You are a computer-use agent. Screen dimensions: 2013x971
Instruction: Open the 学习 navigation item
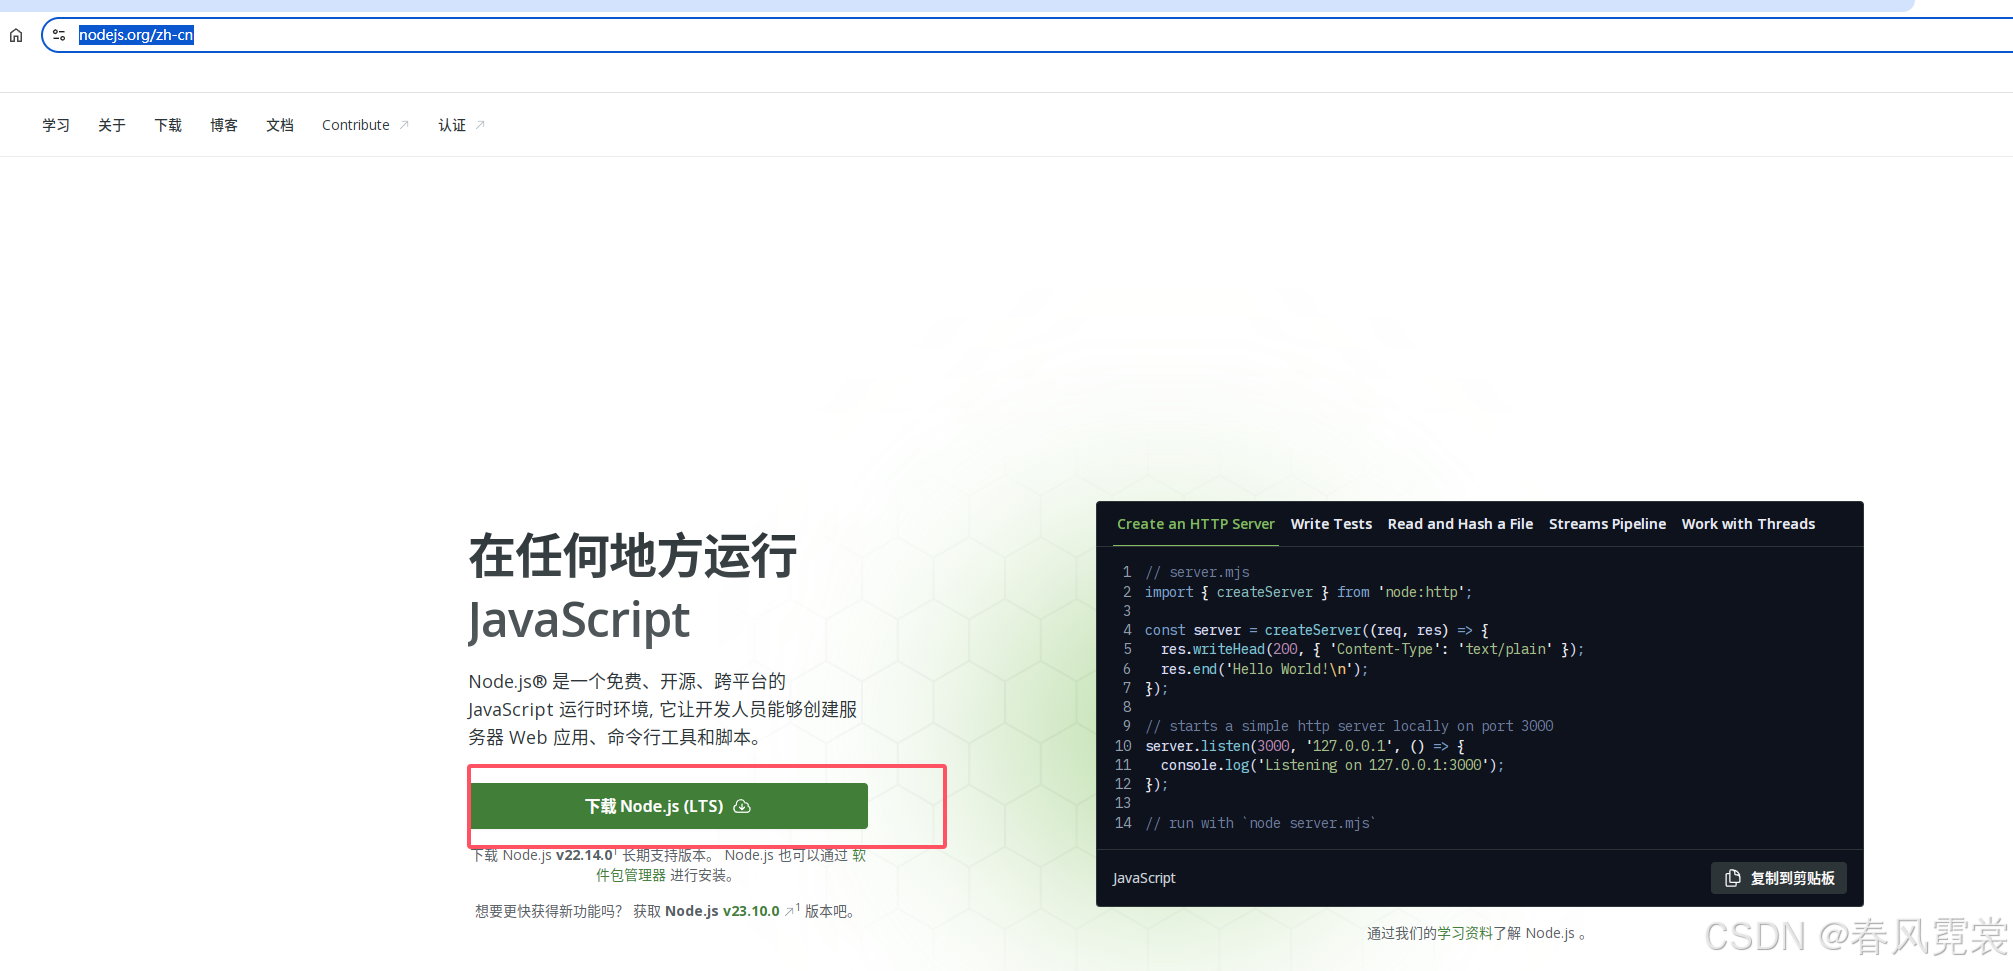(x=56, y=125)
